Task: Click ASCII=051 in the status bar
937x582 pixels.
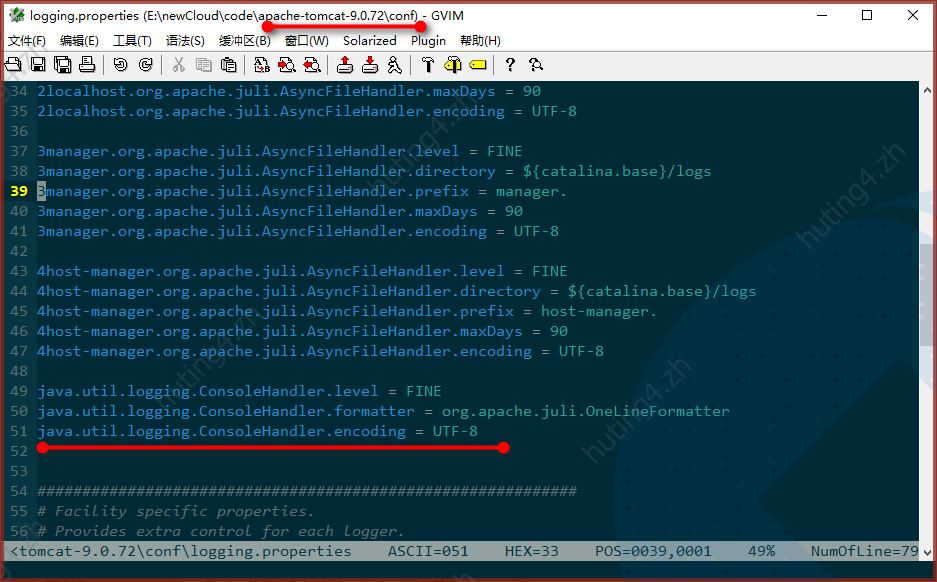Action: point(428,551)
